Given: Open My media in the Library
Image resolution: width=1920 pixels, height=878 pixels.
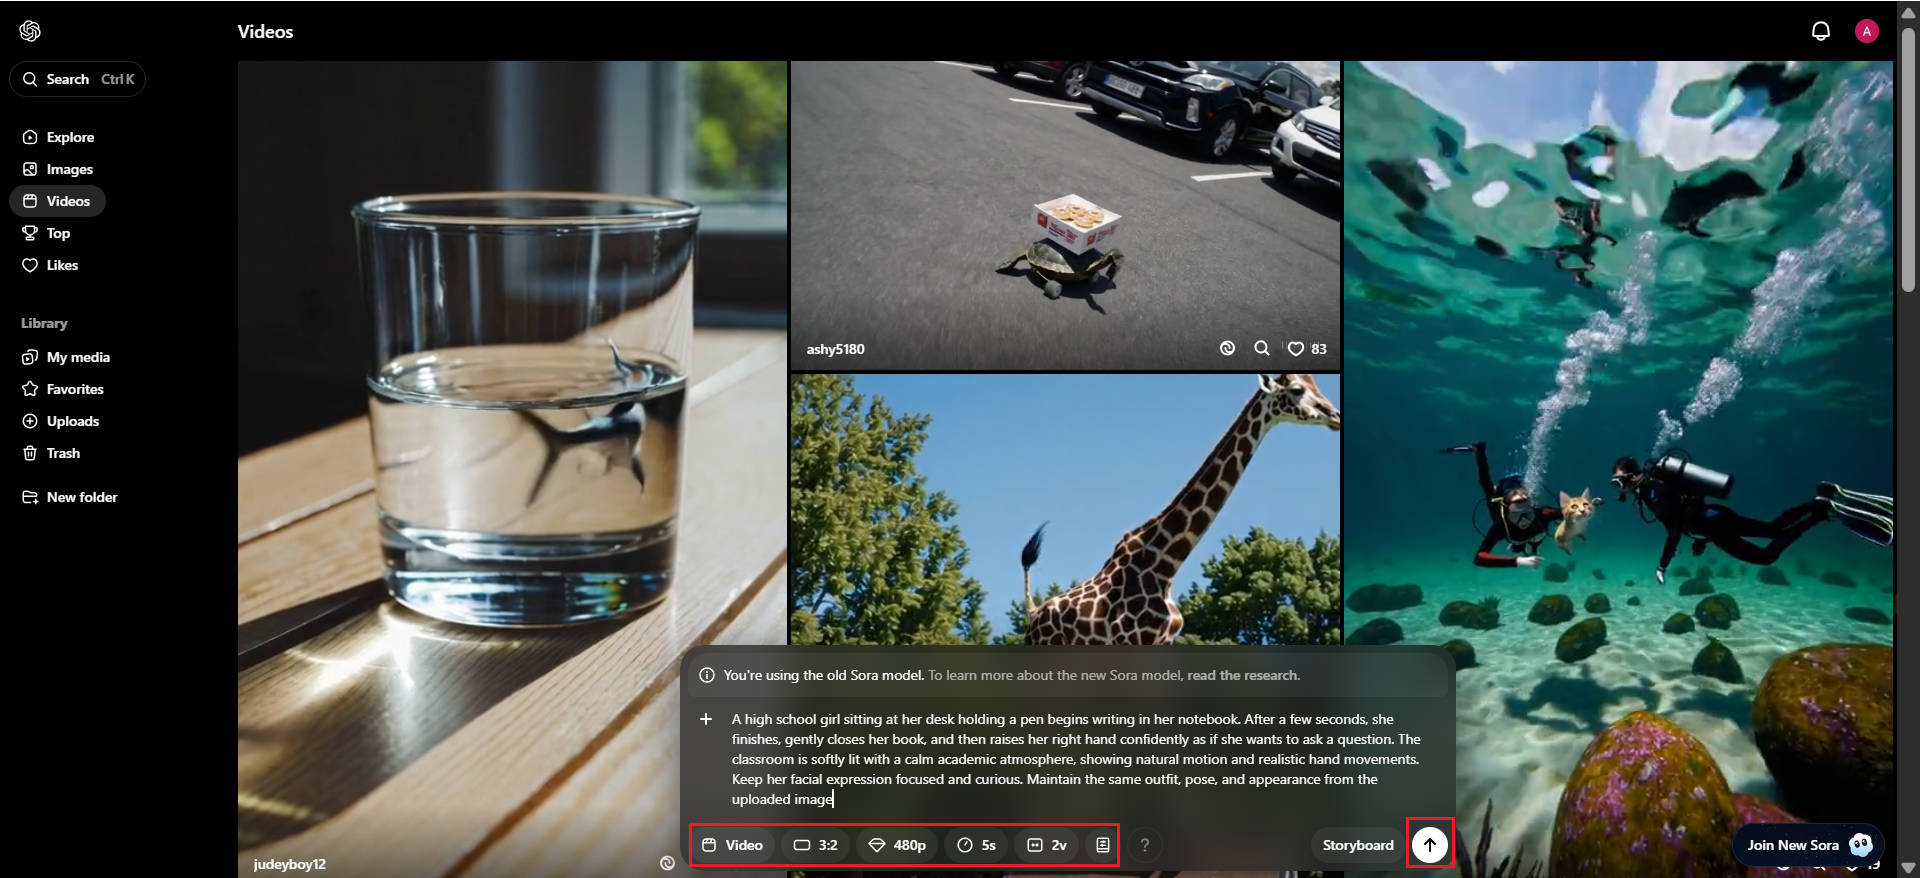Looking at the screenshot, I should coord(78,357).
